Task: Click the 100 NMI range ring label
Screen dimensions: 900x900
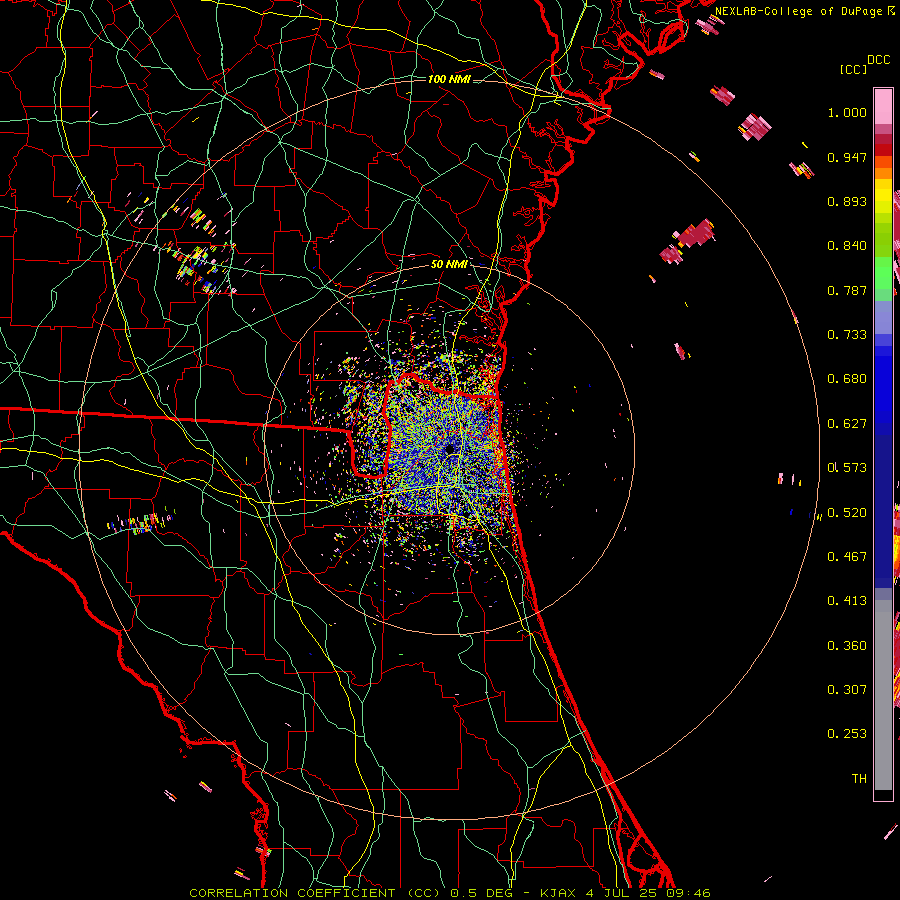Action: [449, 79]
